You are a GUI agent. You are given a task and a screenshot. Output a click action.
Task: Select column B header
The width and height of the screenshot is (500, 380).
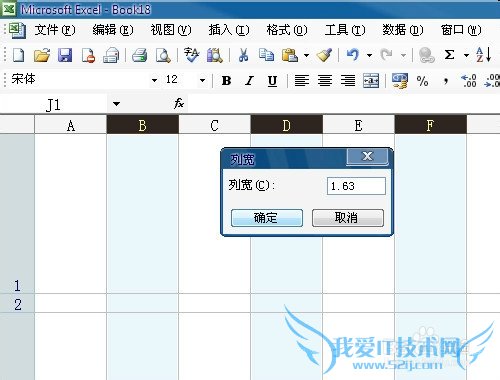pyautogui.click(x=142, y=125)
